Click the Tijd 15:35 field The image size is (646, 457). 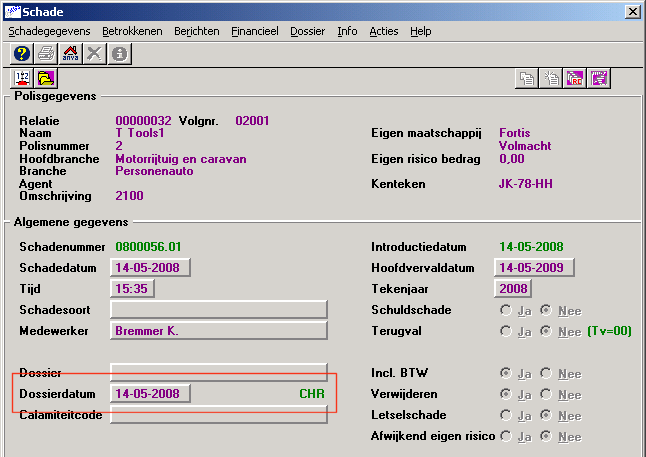click(x=132, y=288)
